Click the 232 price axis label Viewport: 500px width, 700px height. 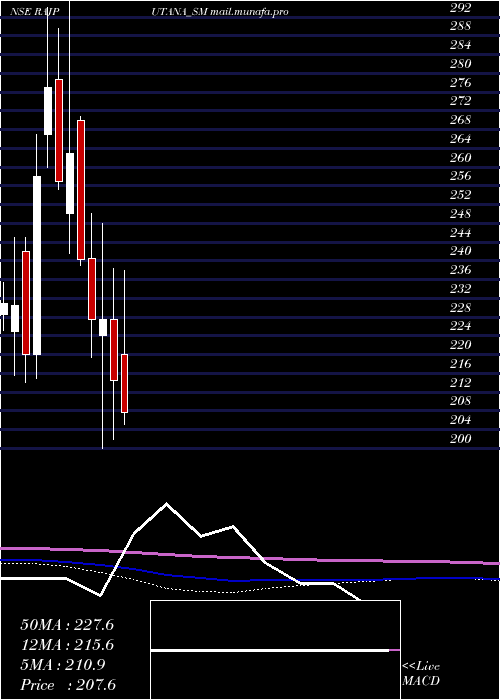(461, 289)
